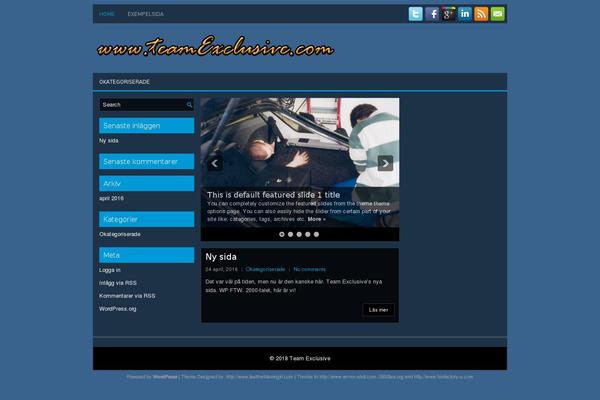The width and height of the screenshot is (600, 400).
Task: Open the green email icon
Action: (x=498, y=14)
